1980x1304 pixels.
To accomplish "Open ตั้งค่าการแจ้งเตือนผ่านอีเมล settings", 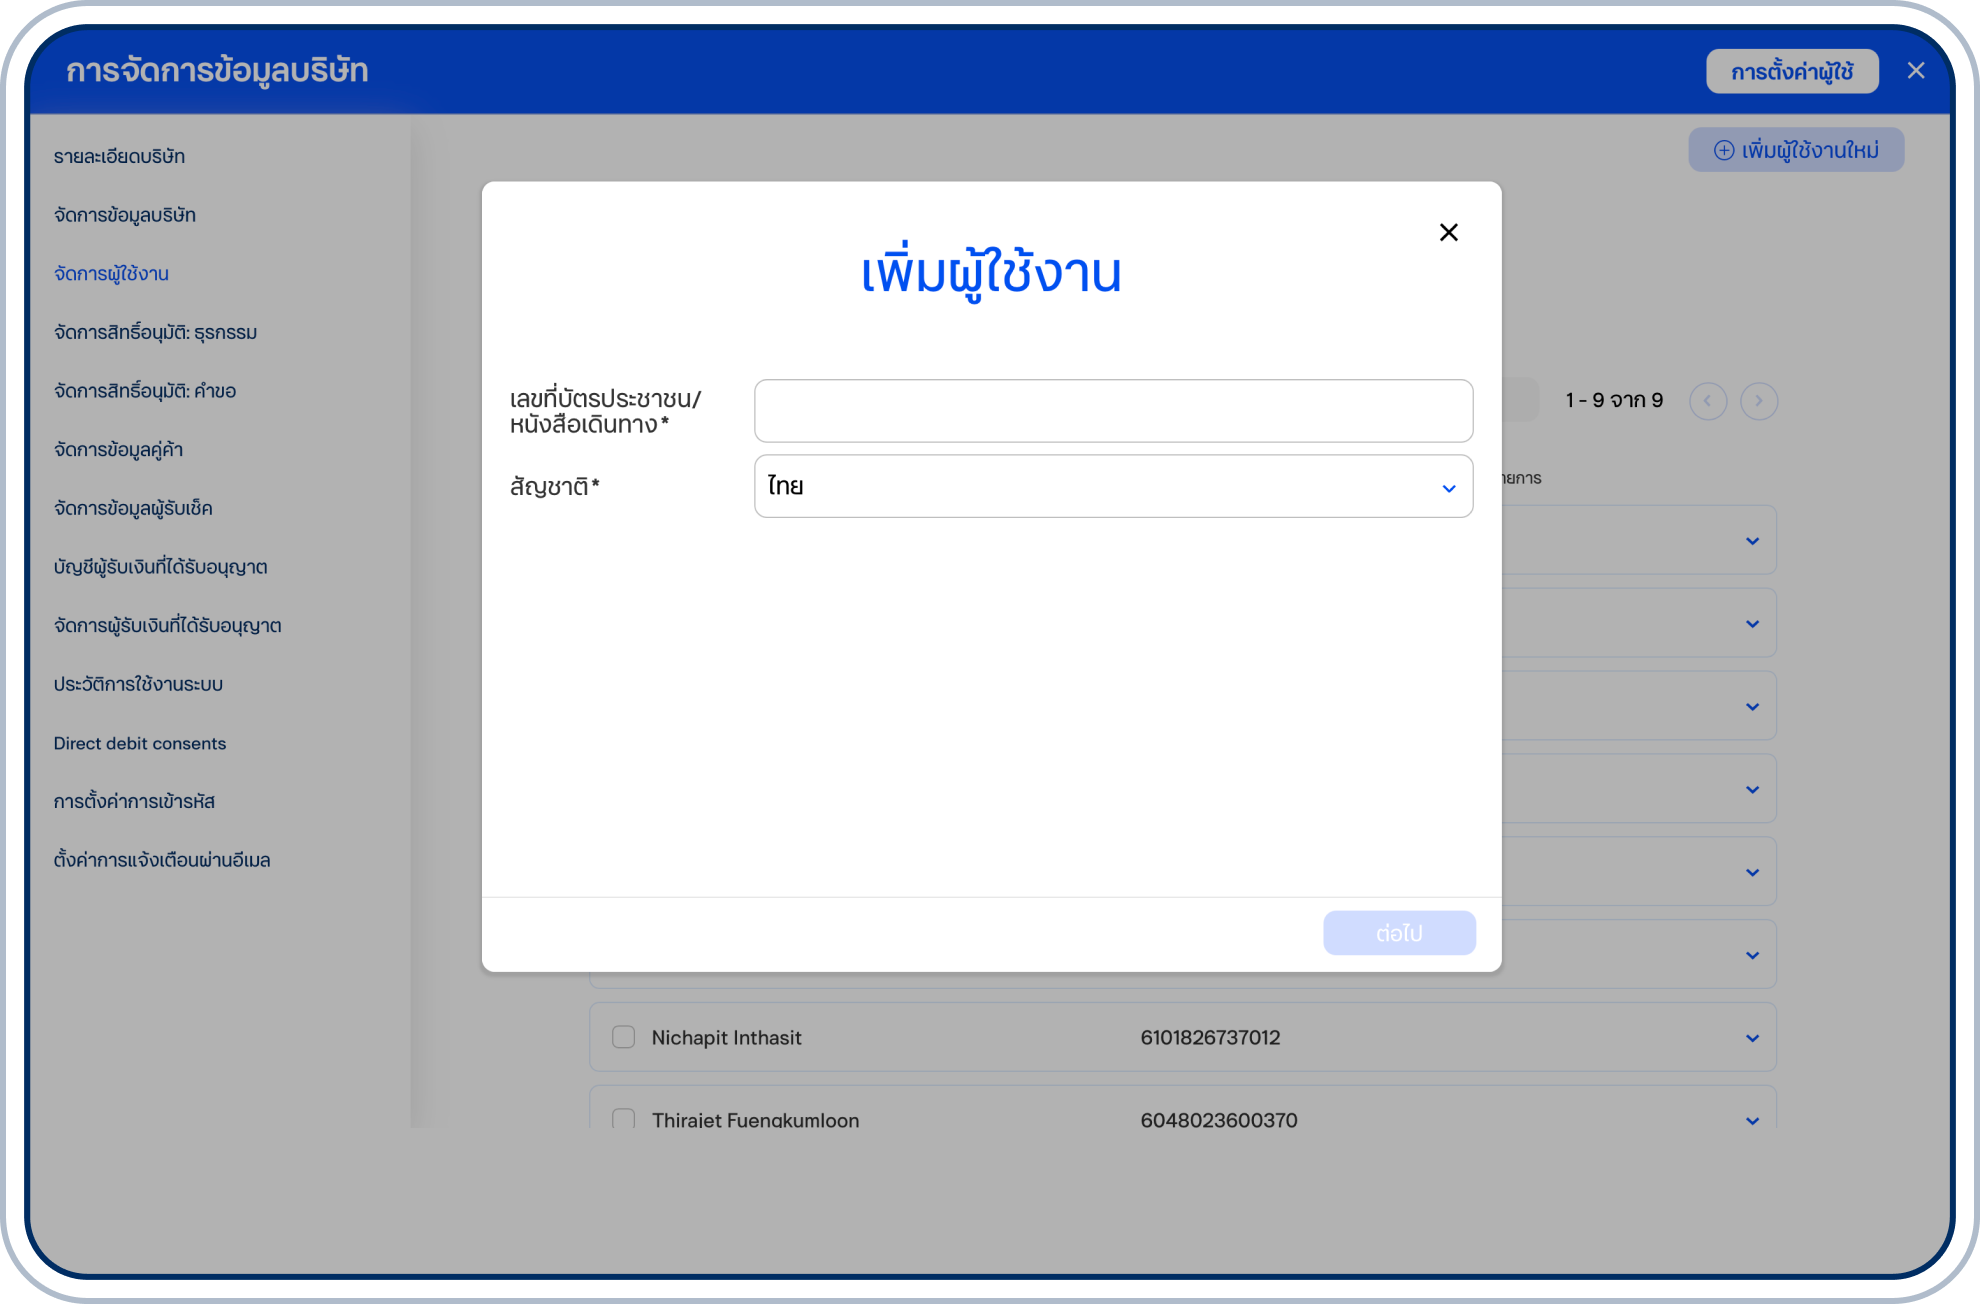I will [x=161, y=859].
